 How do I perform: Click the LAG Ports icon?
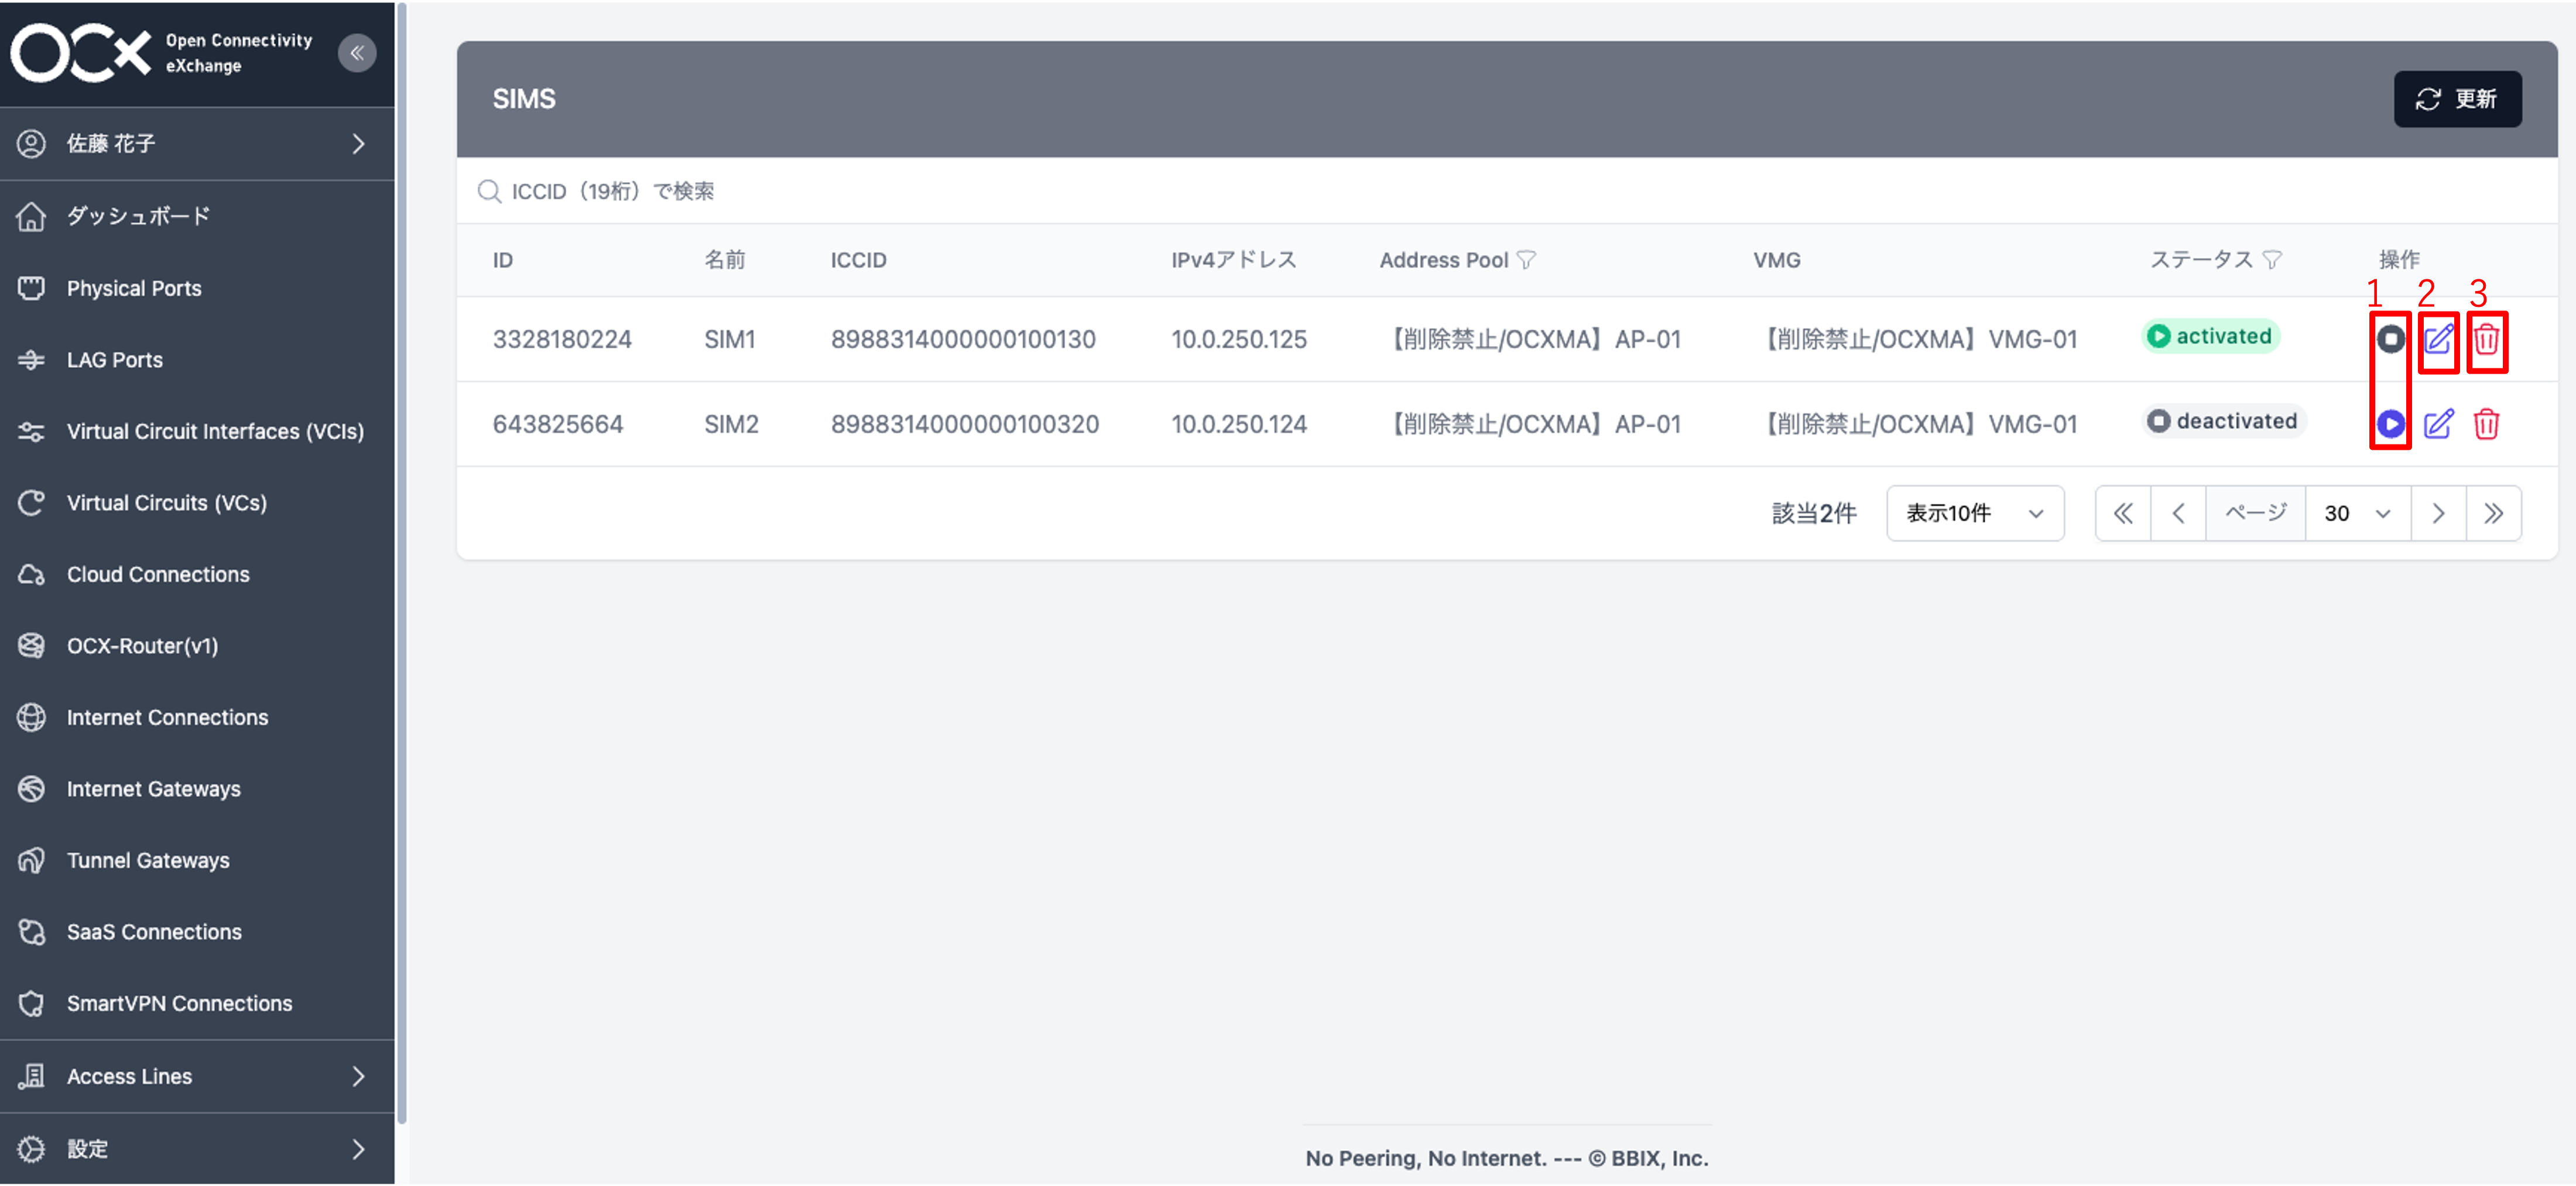click(x=31, y=360)
